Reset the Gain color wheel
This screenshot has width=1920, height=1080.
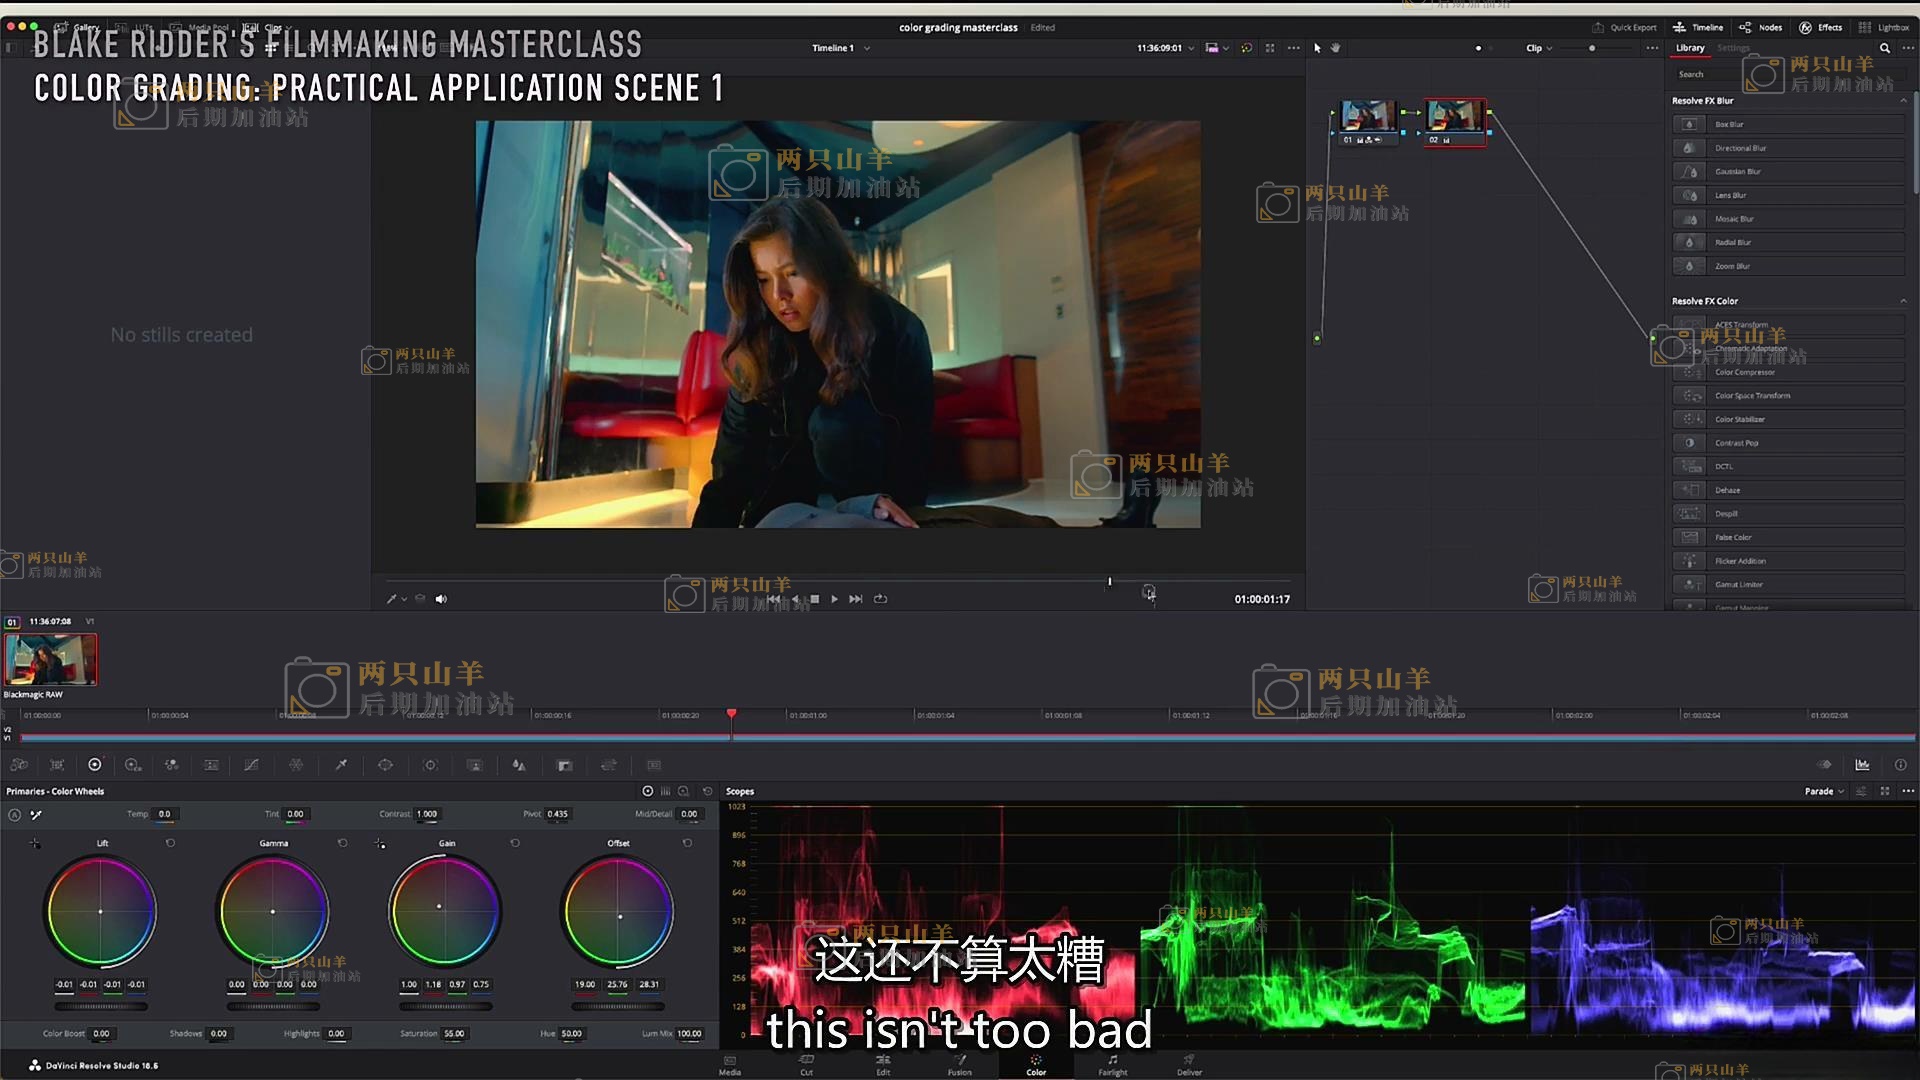pos(515,843)
